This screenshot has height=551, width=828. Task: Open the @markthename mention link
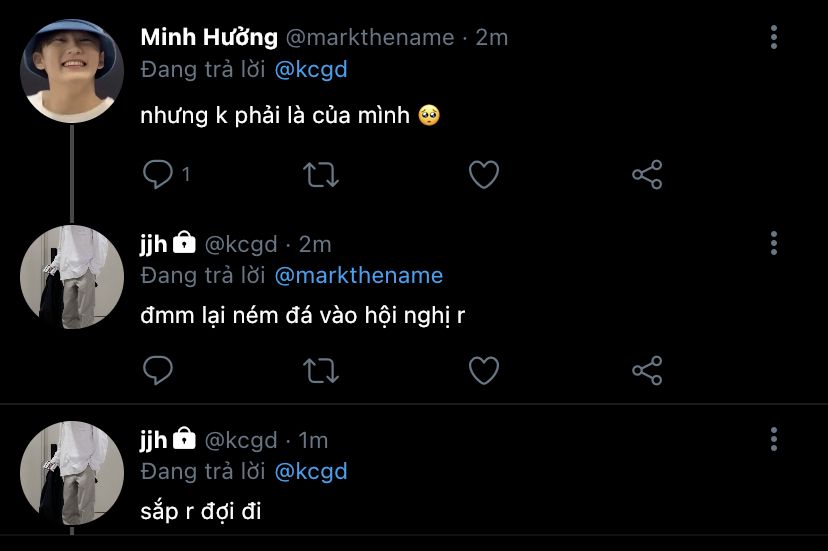pyautogui.click(x=358, y=275)
